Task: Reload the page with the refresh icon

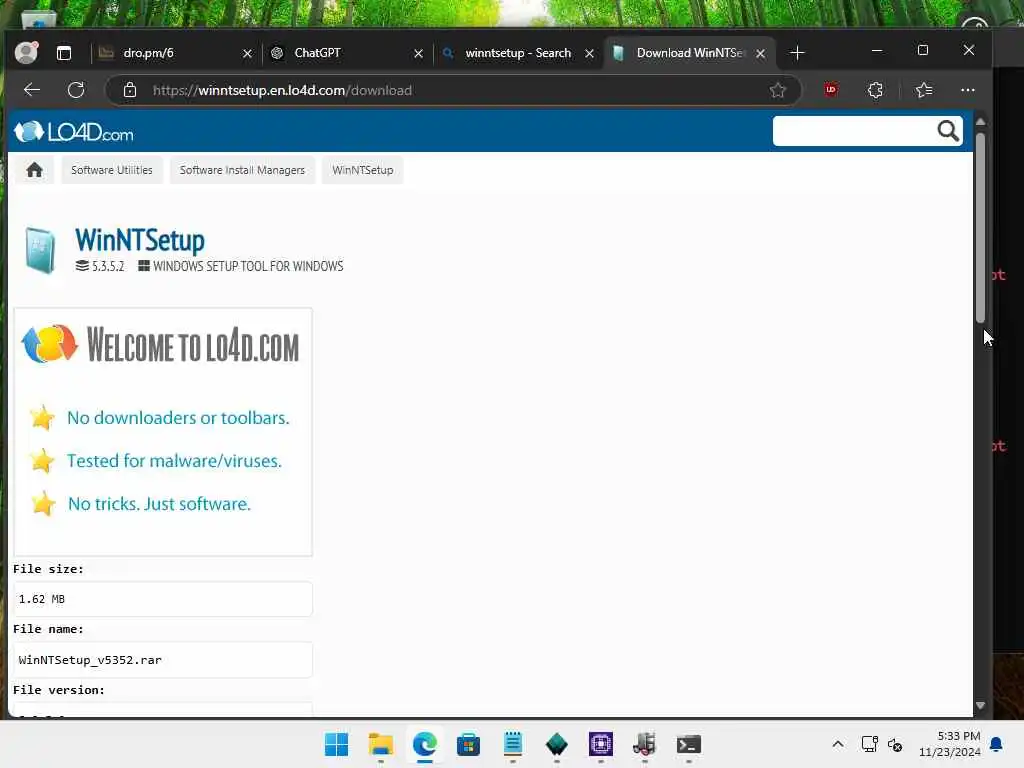Action: 76,90
